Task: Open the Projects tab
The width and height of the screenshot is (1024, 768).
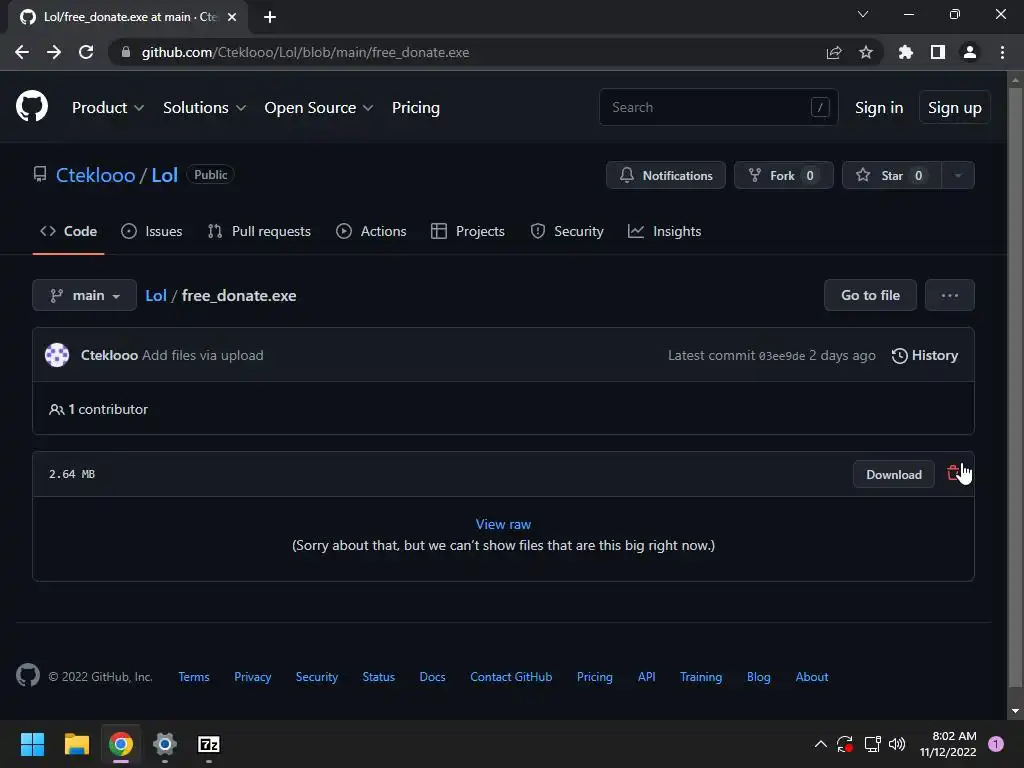Action: (x=468, y=231)
